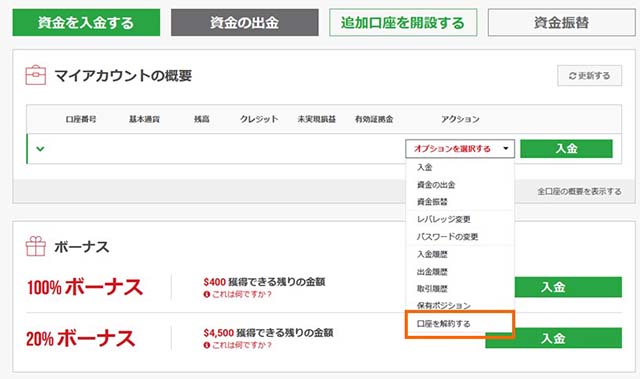
Task: Click the ボーナス section heading
Action: point(82,247)
